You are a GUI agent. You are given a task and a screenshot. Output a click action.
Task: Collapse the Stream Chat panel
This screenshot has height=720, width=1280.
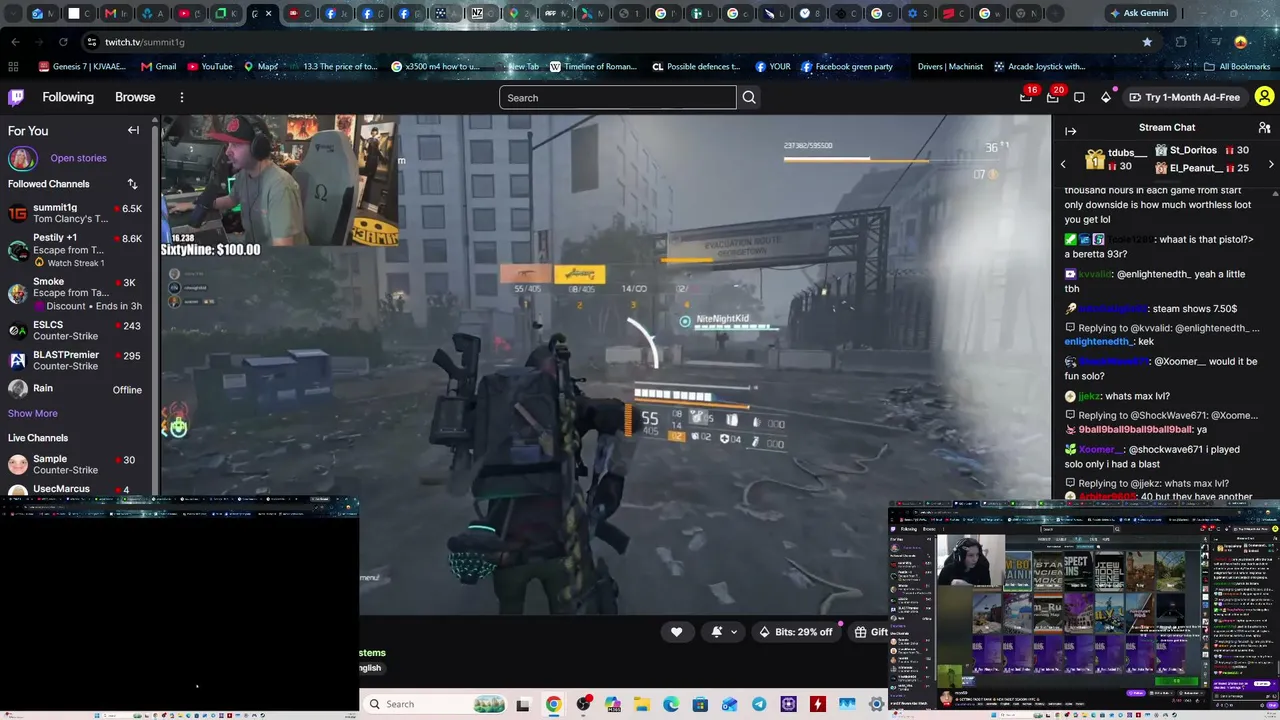tap(1070, 131)
